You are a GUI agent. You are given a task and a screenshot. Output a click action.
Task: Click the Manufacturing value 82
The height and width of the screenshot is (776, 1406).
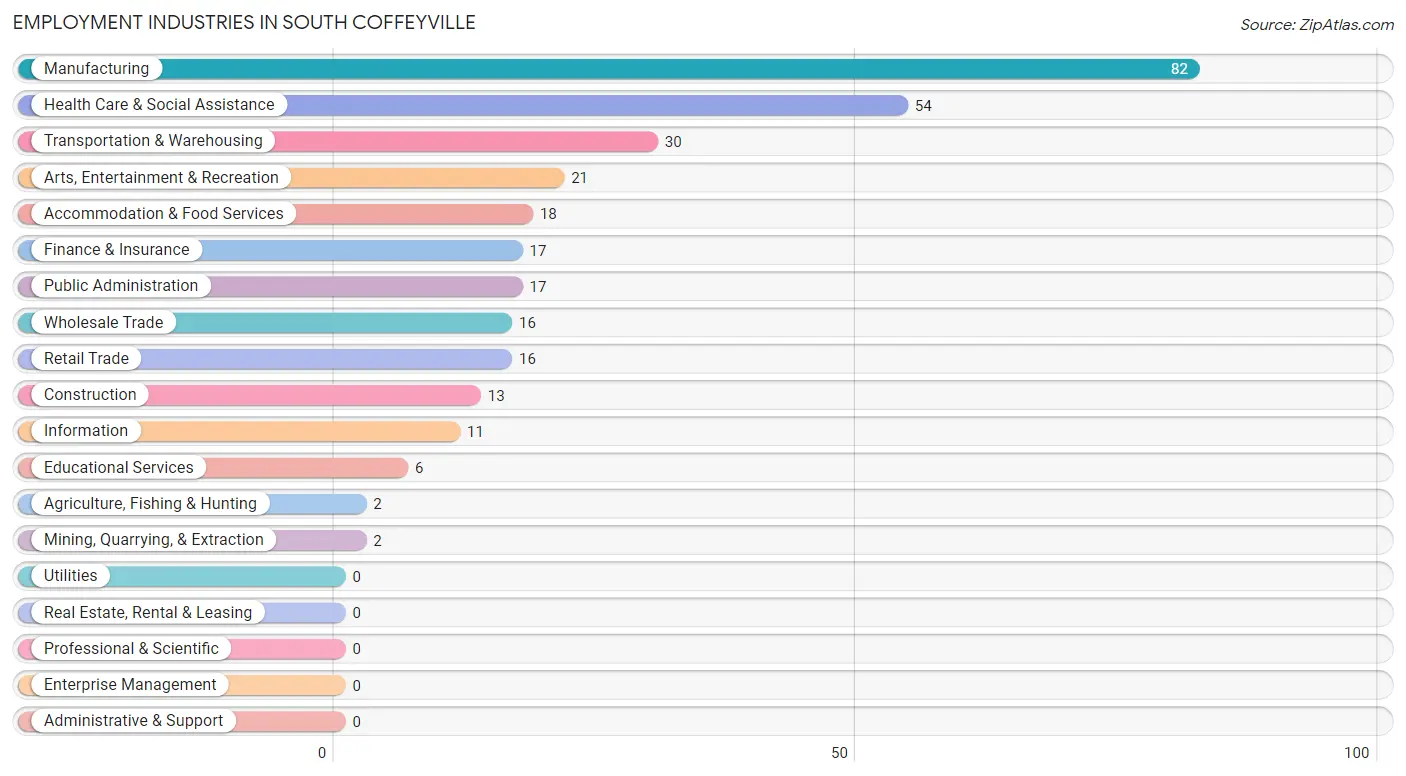(1179, 69)
